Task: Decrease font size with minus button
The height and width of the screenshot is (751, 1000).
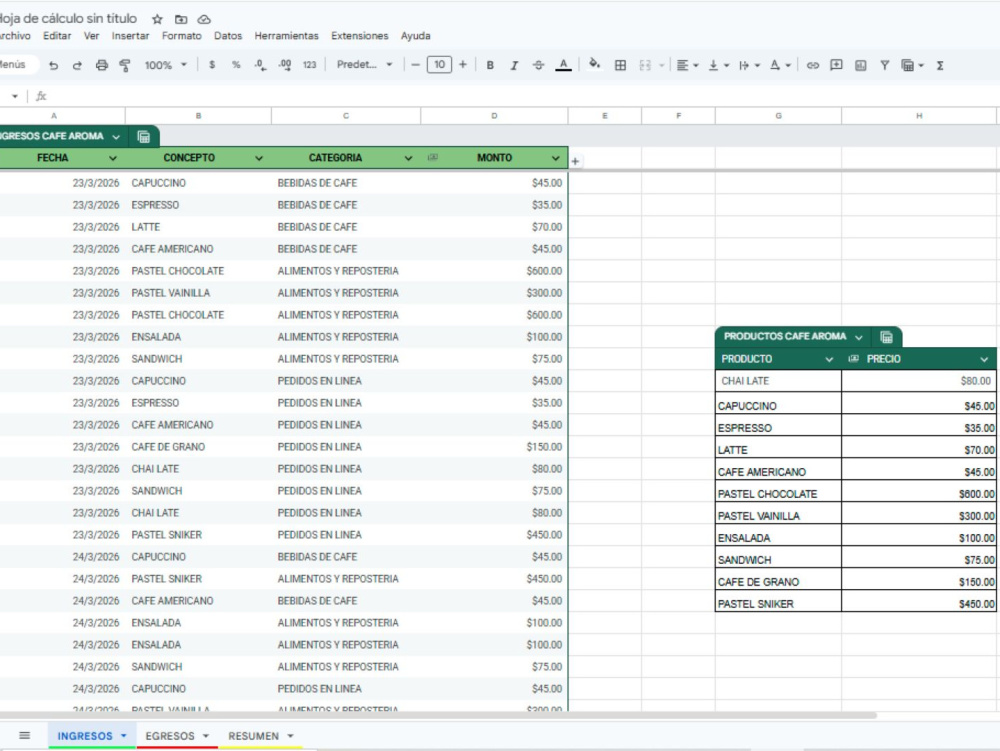Action: coord(415,64)
